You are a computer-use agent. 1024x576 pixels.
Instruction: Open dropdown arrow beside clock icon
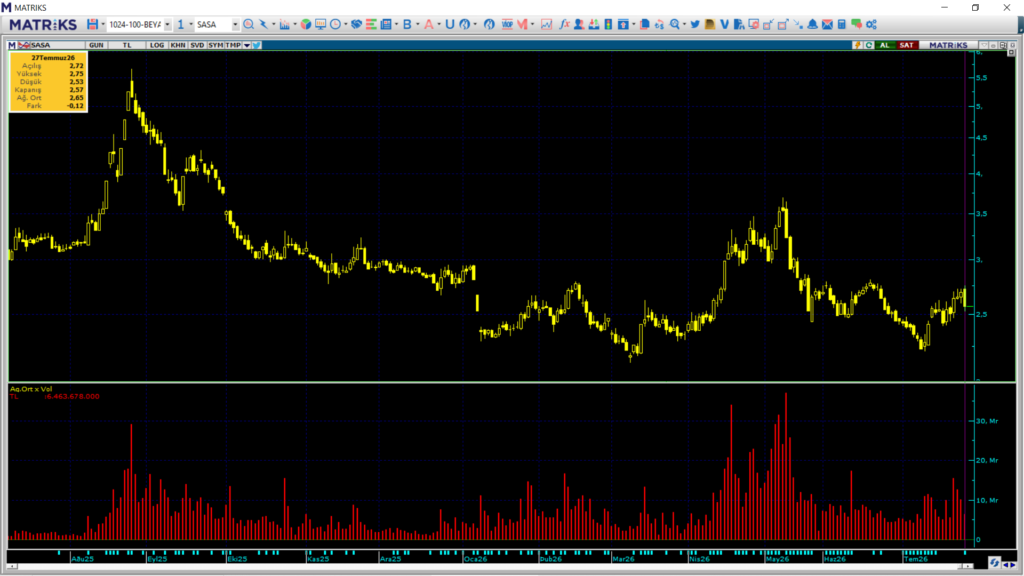346,24
